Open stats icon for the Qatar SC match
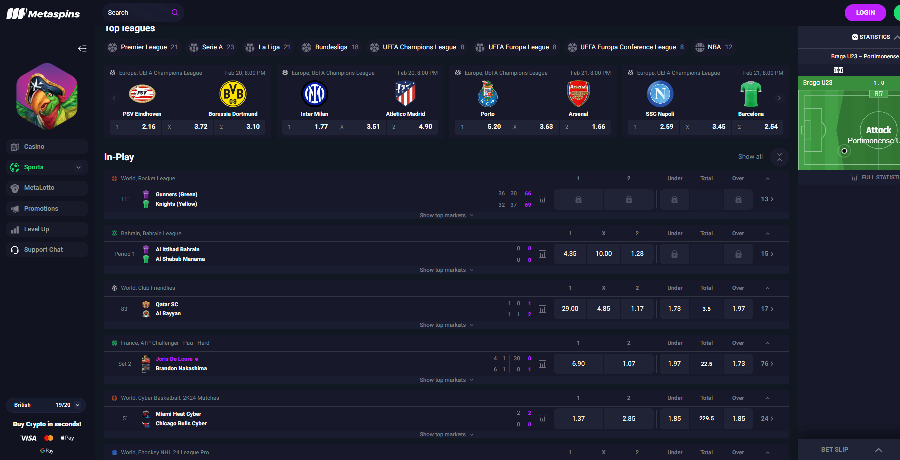This screenshot has width=900, height=460. (543, 308)
